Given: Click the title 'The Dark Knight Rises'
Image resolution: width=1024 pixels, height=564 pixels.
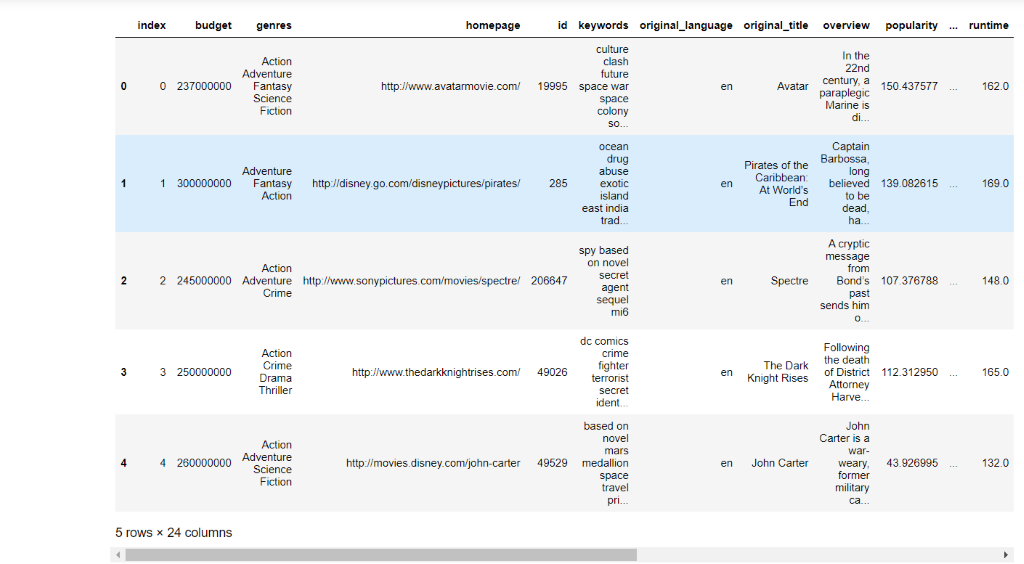Looking at the screenshot, I should coord(778,372).
